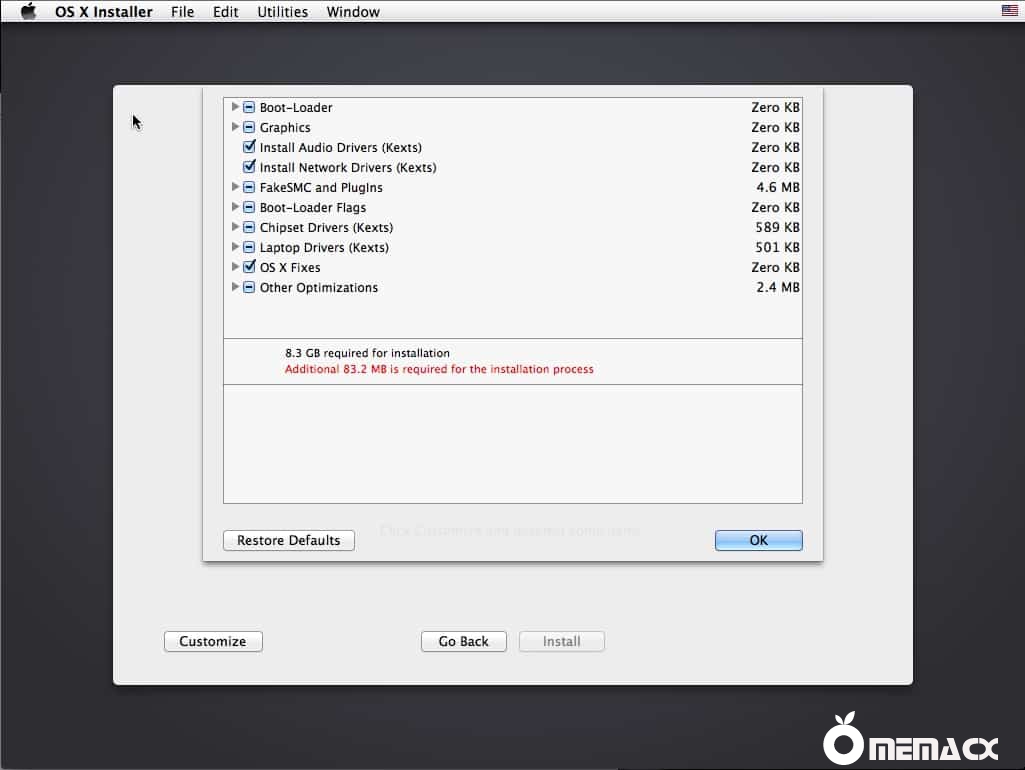
Task: Toggle the Boot-Loader checkbox
Action: [x=249, y=107]
